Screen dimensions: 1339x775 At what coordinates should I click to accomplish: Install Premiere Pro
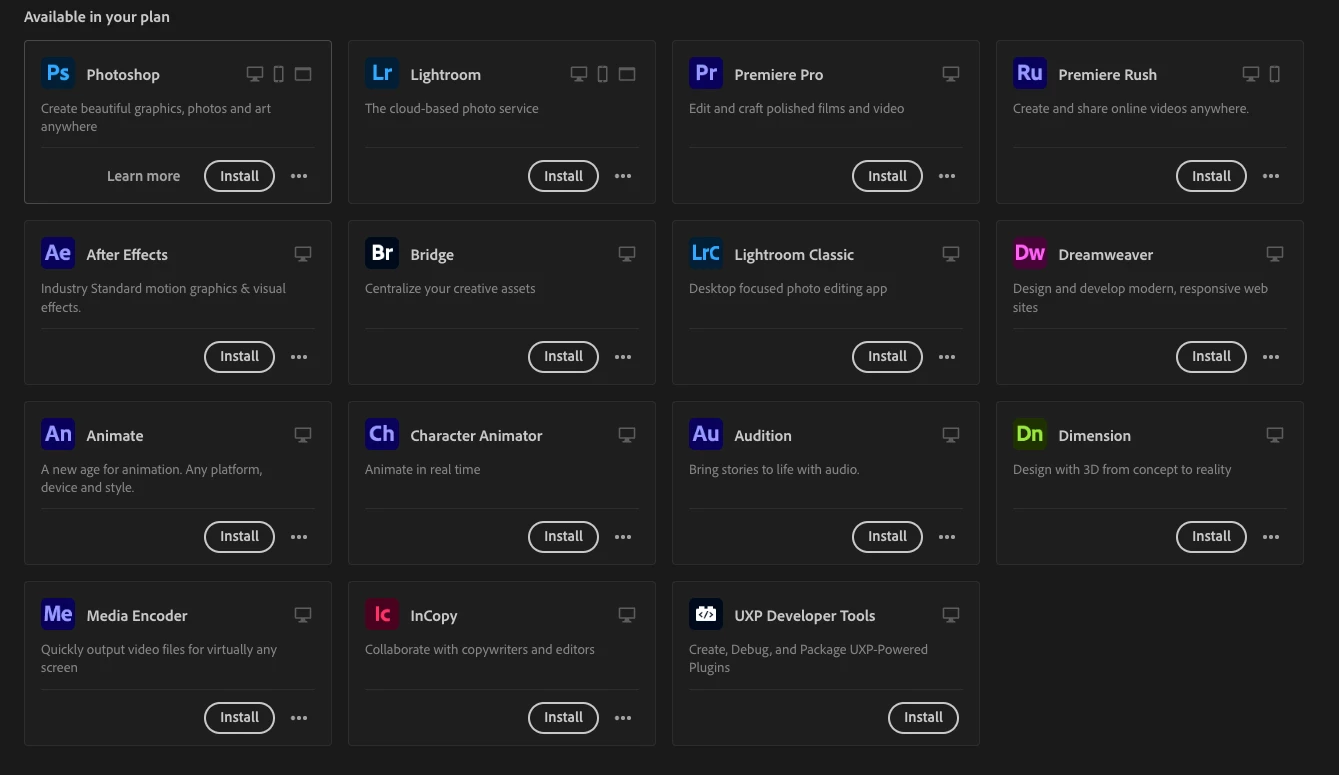887,176
